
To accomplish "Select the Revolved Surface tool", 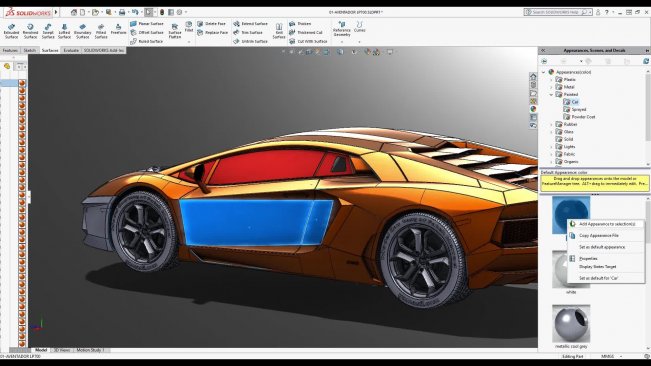I will 30,32.
